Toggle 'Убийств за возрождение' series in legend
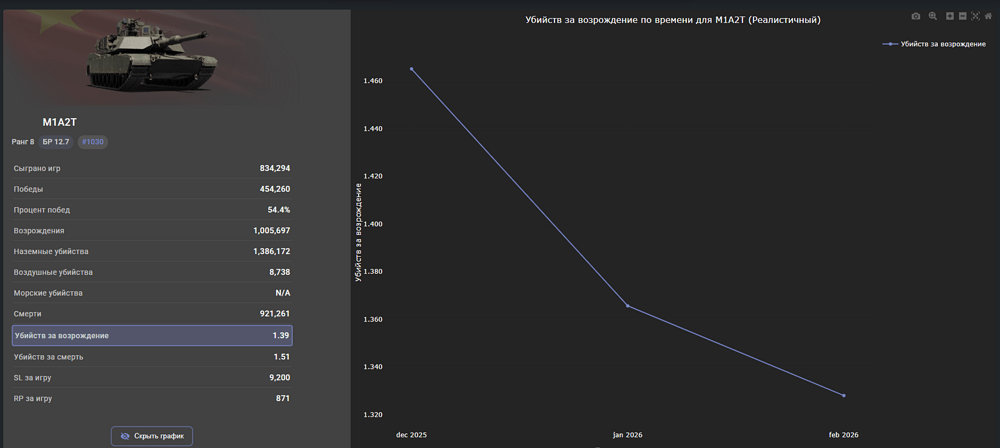 [x=935, y=44]
